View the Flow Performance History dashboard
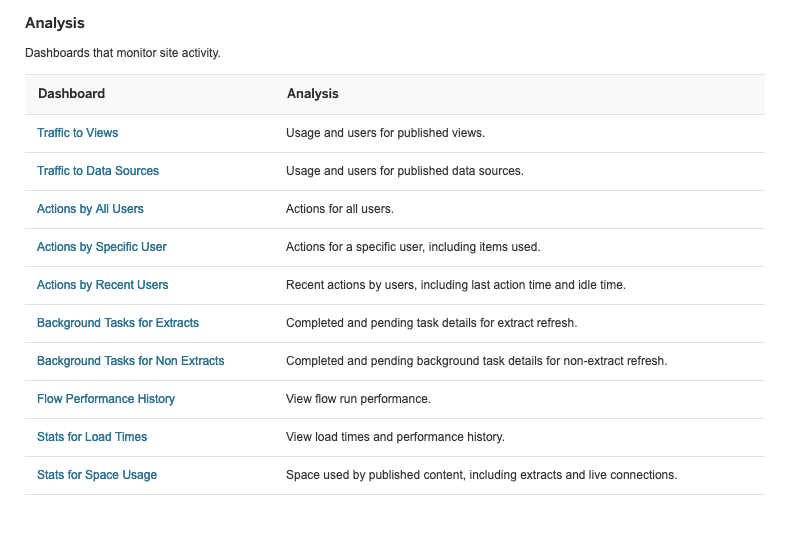Screen dimensions: 791x544 pyautogui.click(x=106, y=399)
